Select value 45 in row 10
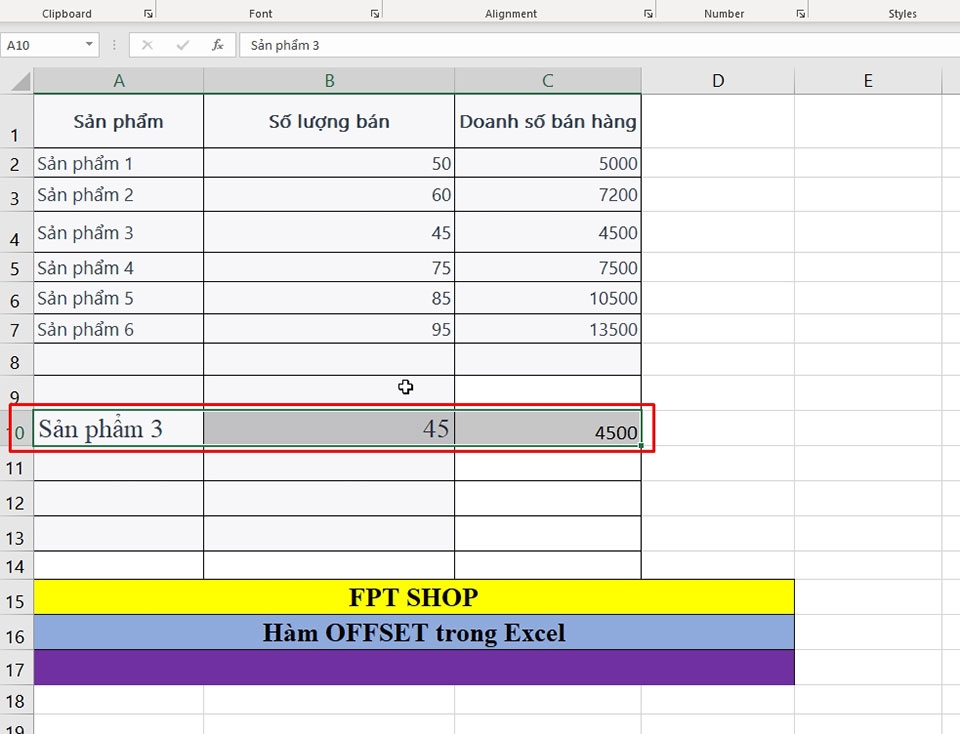Image resolution: width=960 pixels, height=734 pixels. (329, 429)
